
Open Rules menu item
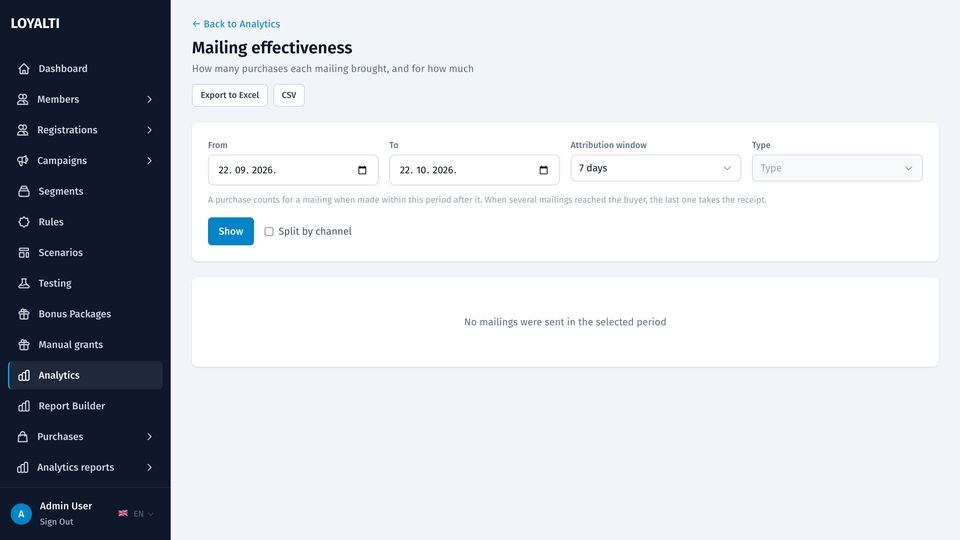pos(85,222)
